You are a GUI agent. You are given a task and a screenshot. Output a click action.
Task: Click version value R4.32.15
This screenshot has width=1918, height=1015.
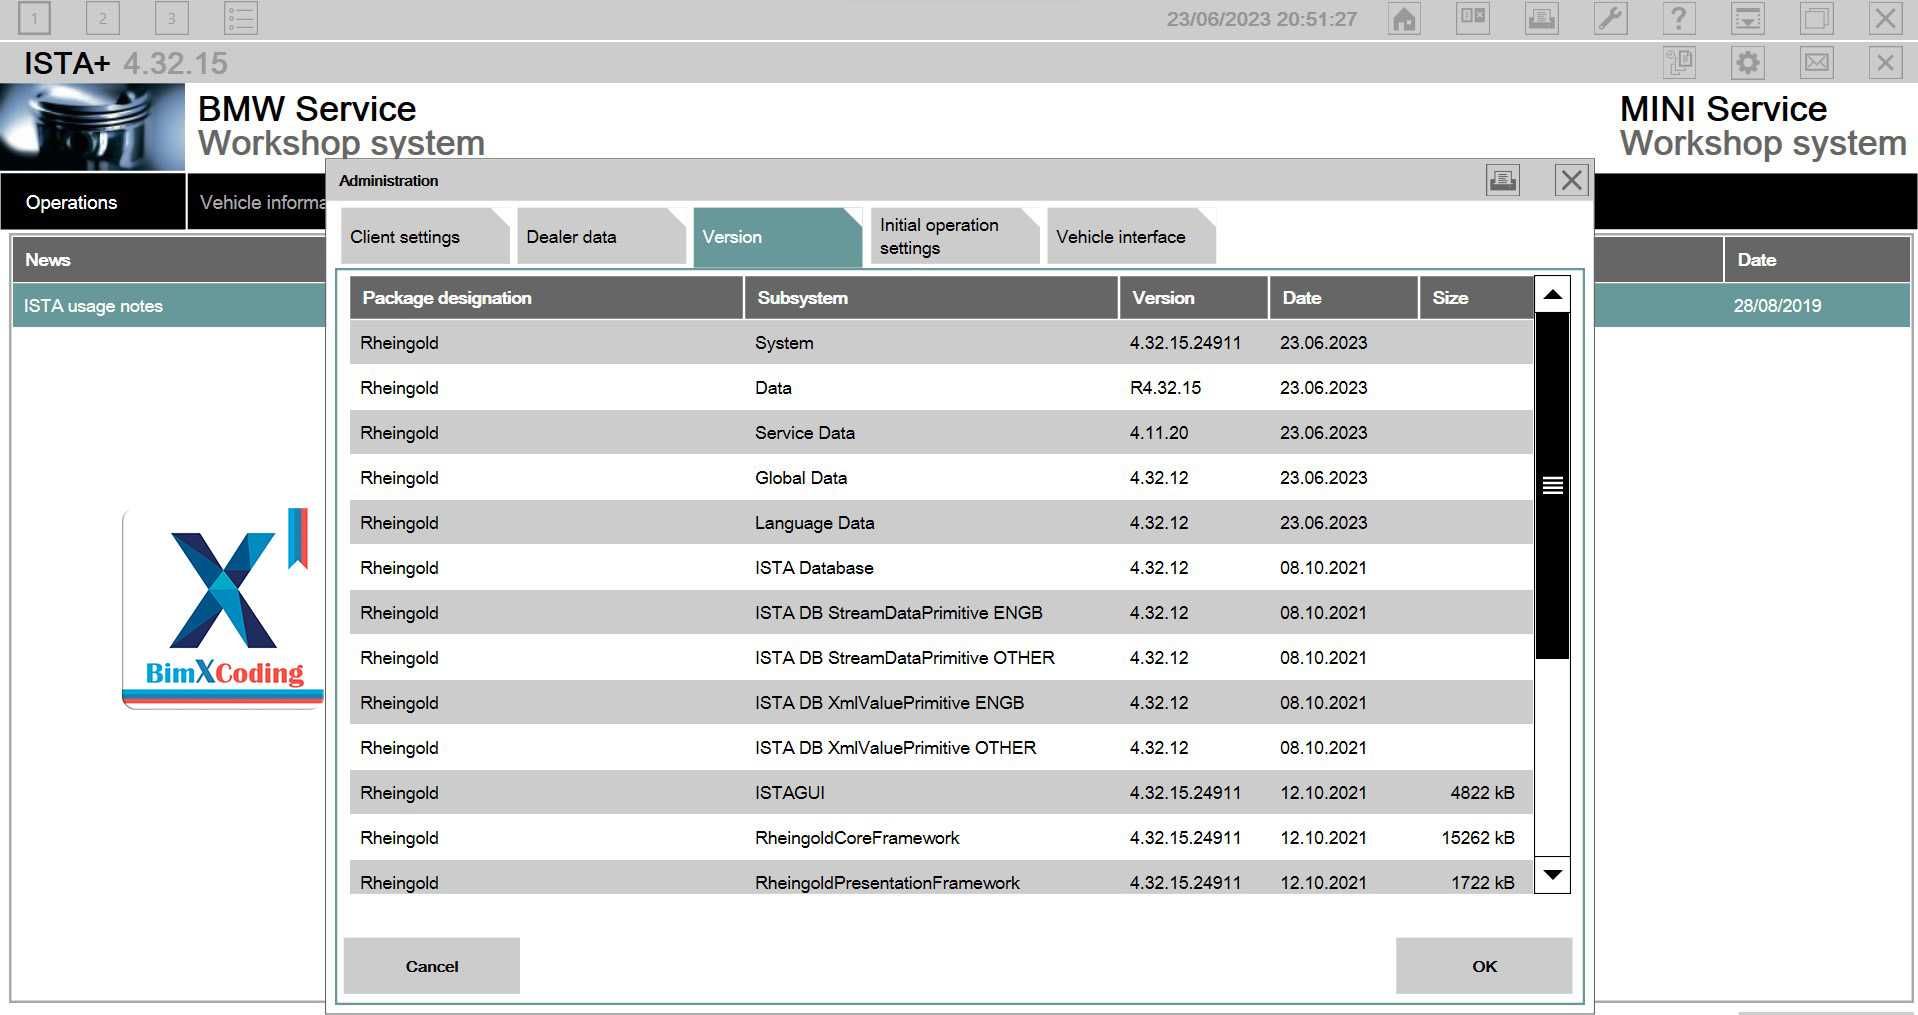point(1165,388)
